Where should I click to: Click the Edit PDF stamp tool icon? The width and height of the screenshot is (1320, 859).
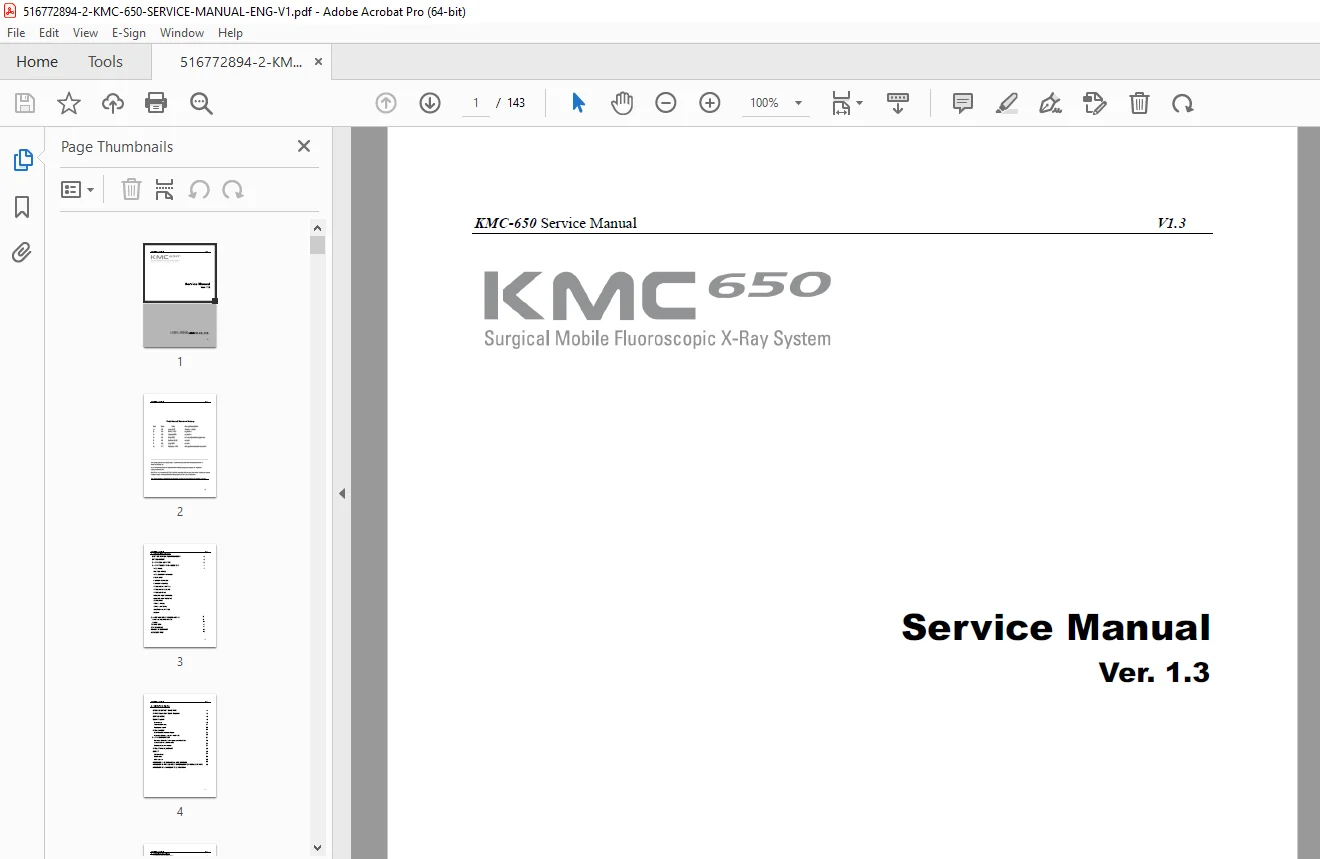[1095, 103]
